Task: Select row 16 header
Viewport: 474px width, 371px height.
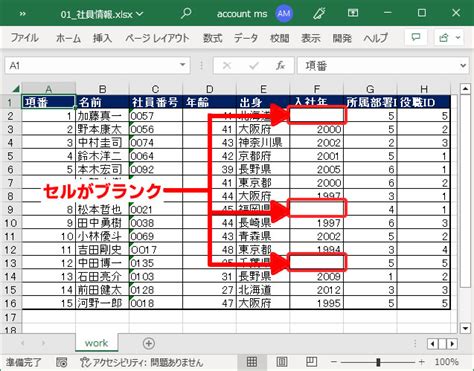Action: click(x=11, y=303)
